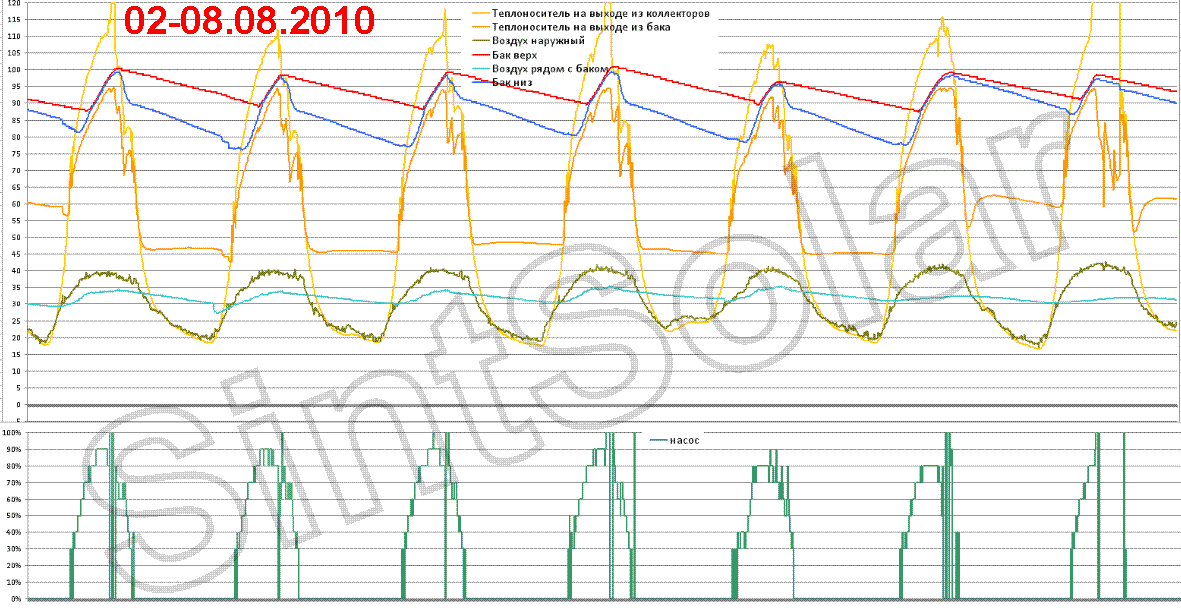Click the yellow legend line for collector output
This screenshot has height=608, width=1181.
tap(480, 14)
